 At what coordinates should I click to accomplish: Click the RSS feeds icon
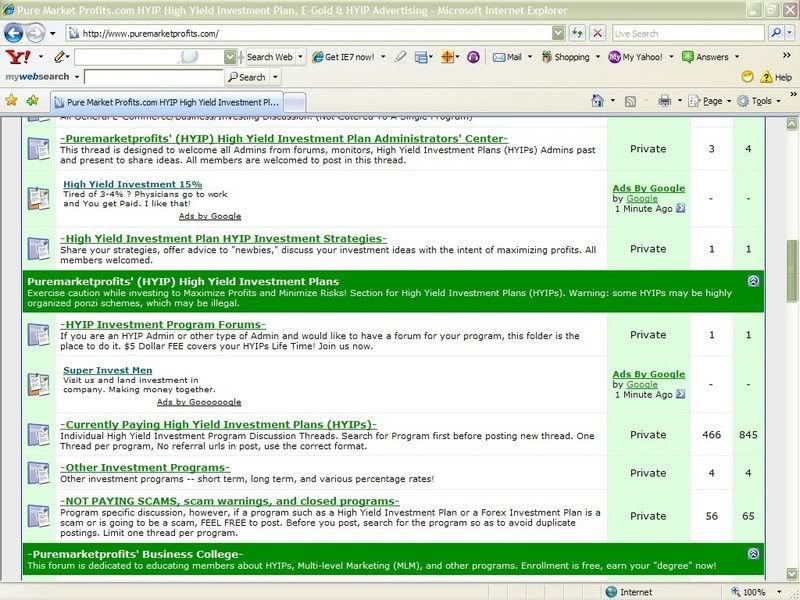pyautogui.click(x=631, y=101)
